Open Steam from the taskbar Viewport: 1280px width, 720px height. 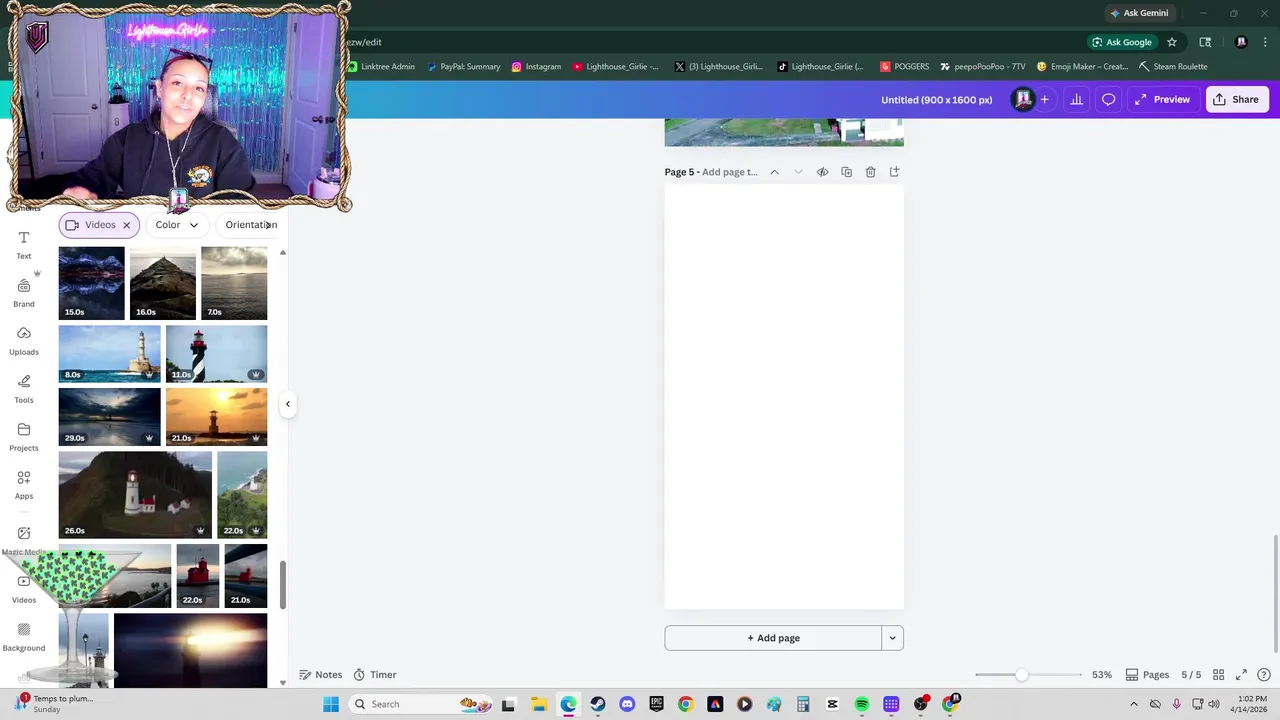tap(598, 704)
